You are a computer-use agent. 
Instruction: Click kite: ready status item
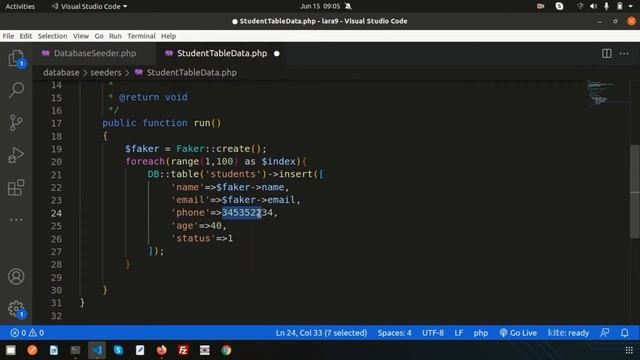[x=568, y=333]
